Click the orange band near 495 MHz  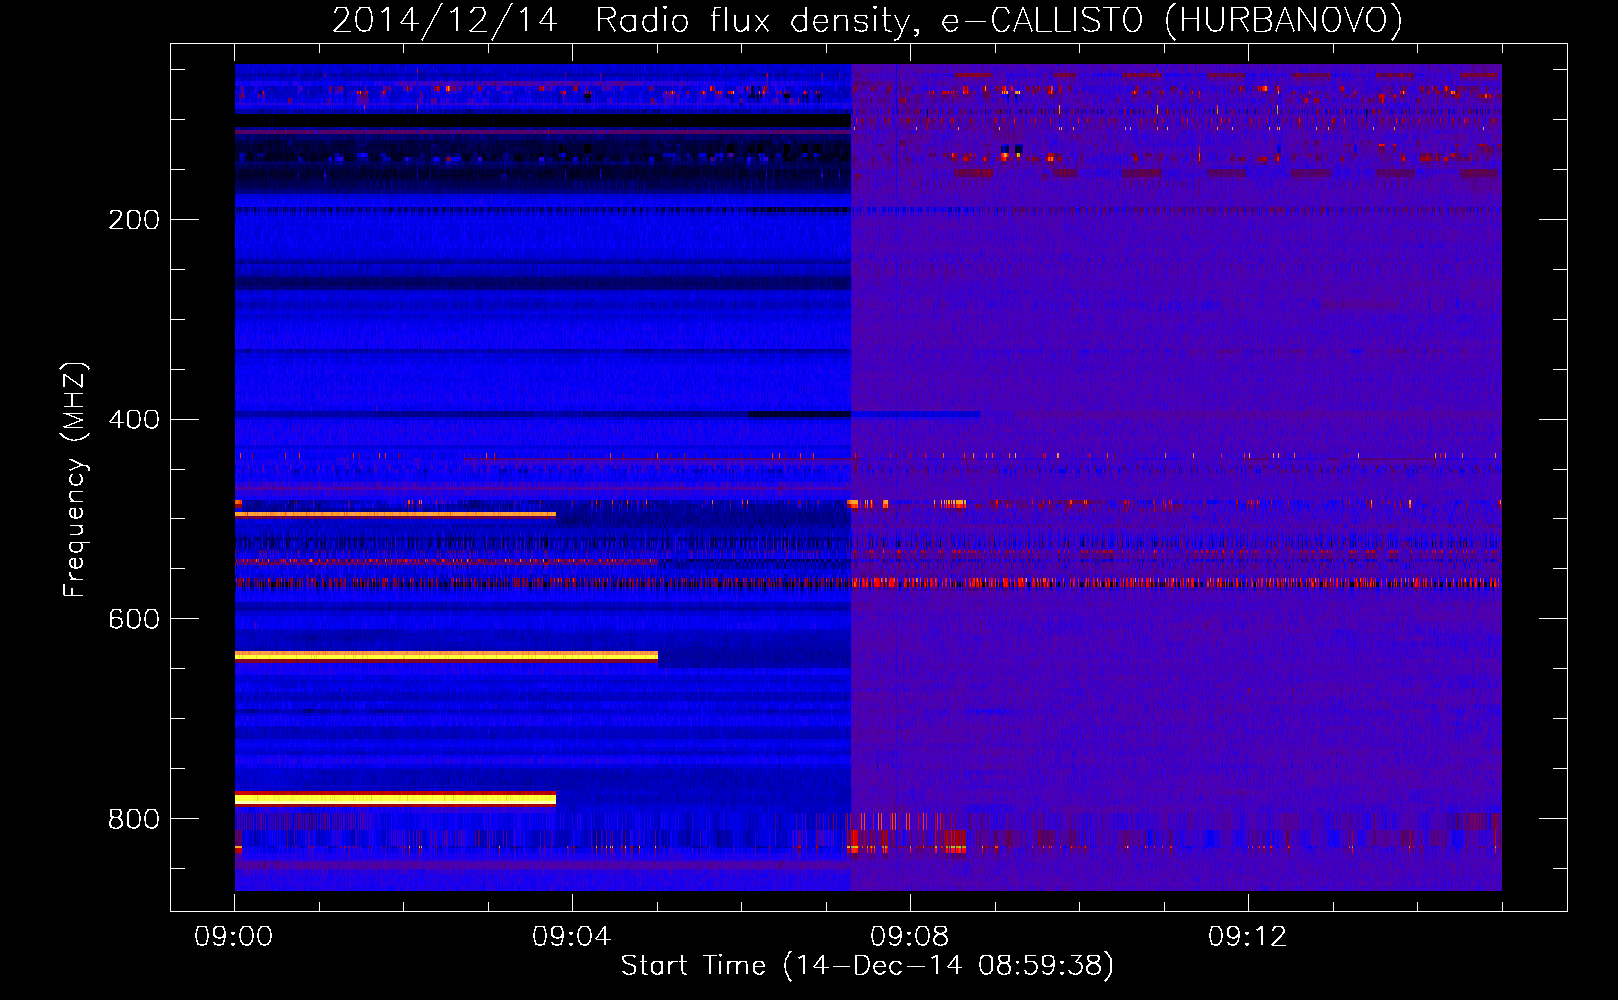coord(395,514)
